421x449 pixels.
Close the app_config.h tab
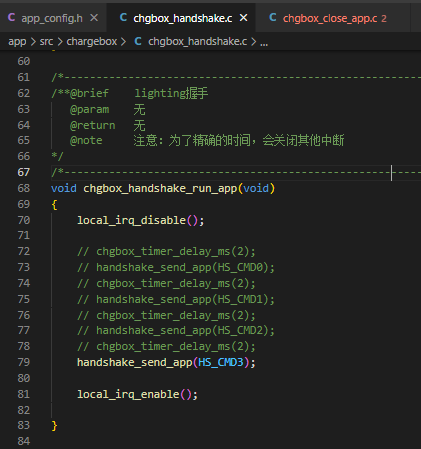(94, 18)
